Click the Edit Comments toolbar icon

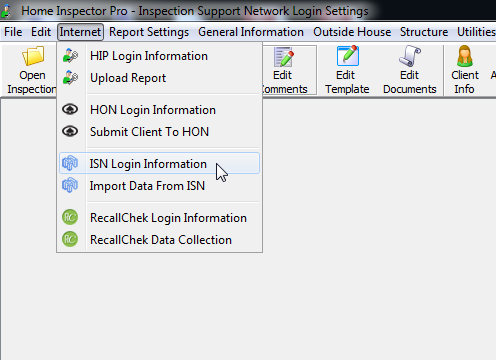point(284,57)
